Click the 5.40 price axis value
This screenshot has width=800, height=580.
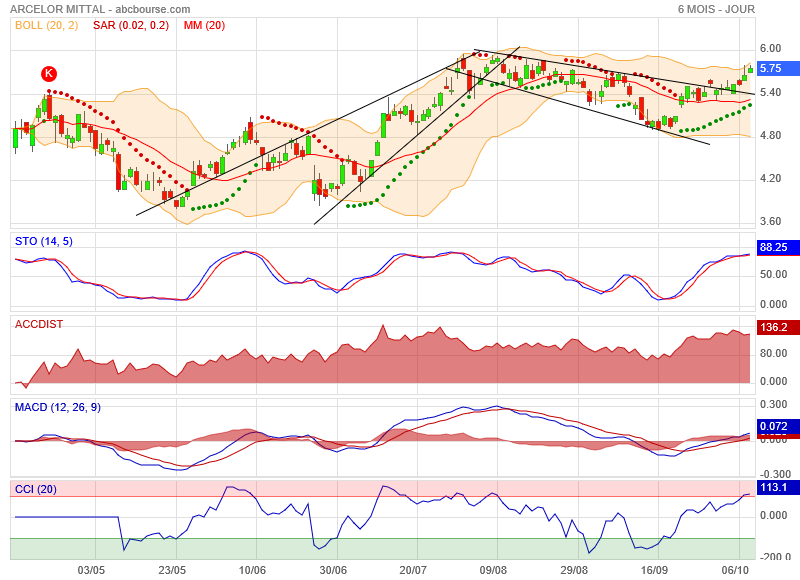tap(770, 92)
